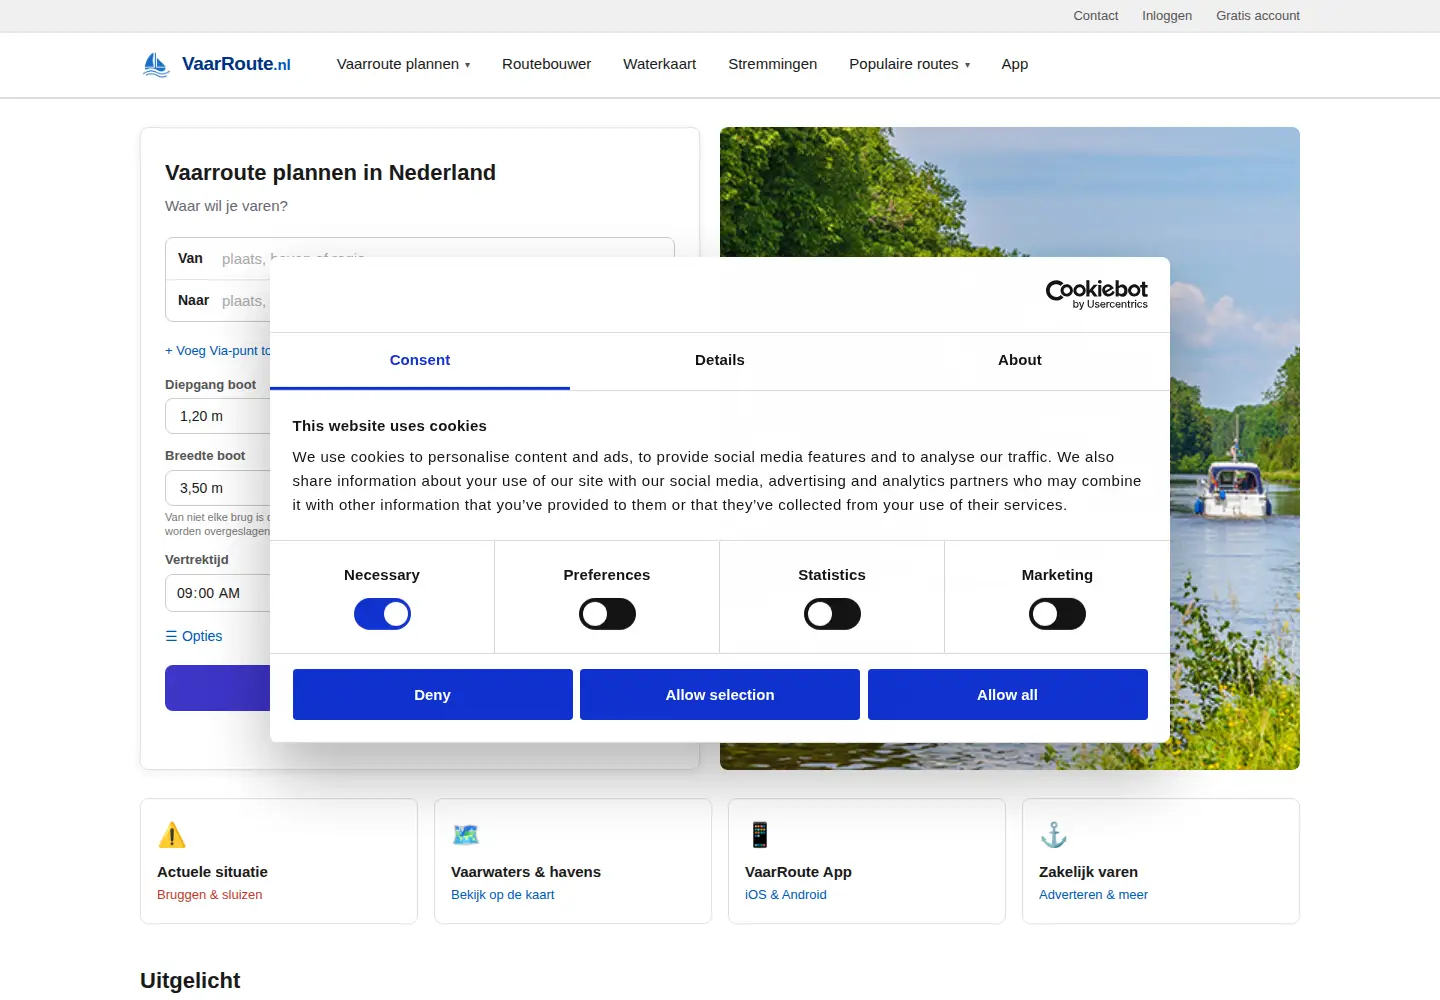The image size is (1440, 1000).
Task: Click the river and boat photo
Action: (x=1234, y=448)
